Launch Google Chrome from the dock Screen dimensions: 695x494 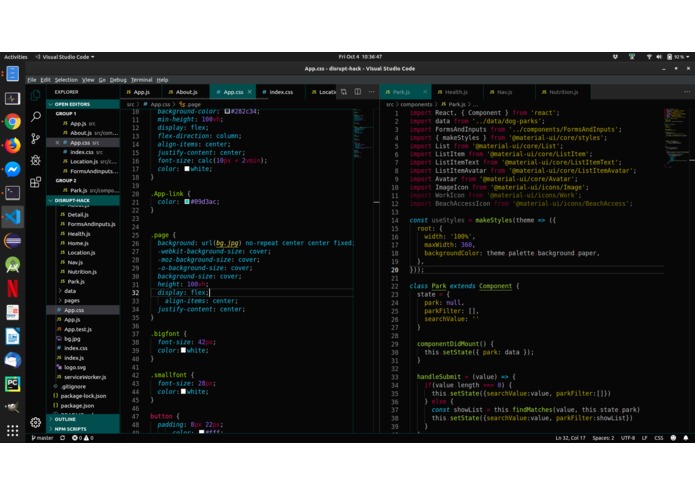[12, 121]
